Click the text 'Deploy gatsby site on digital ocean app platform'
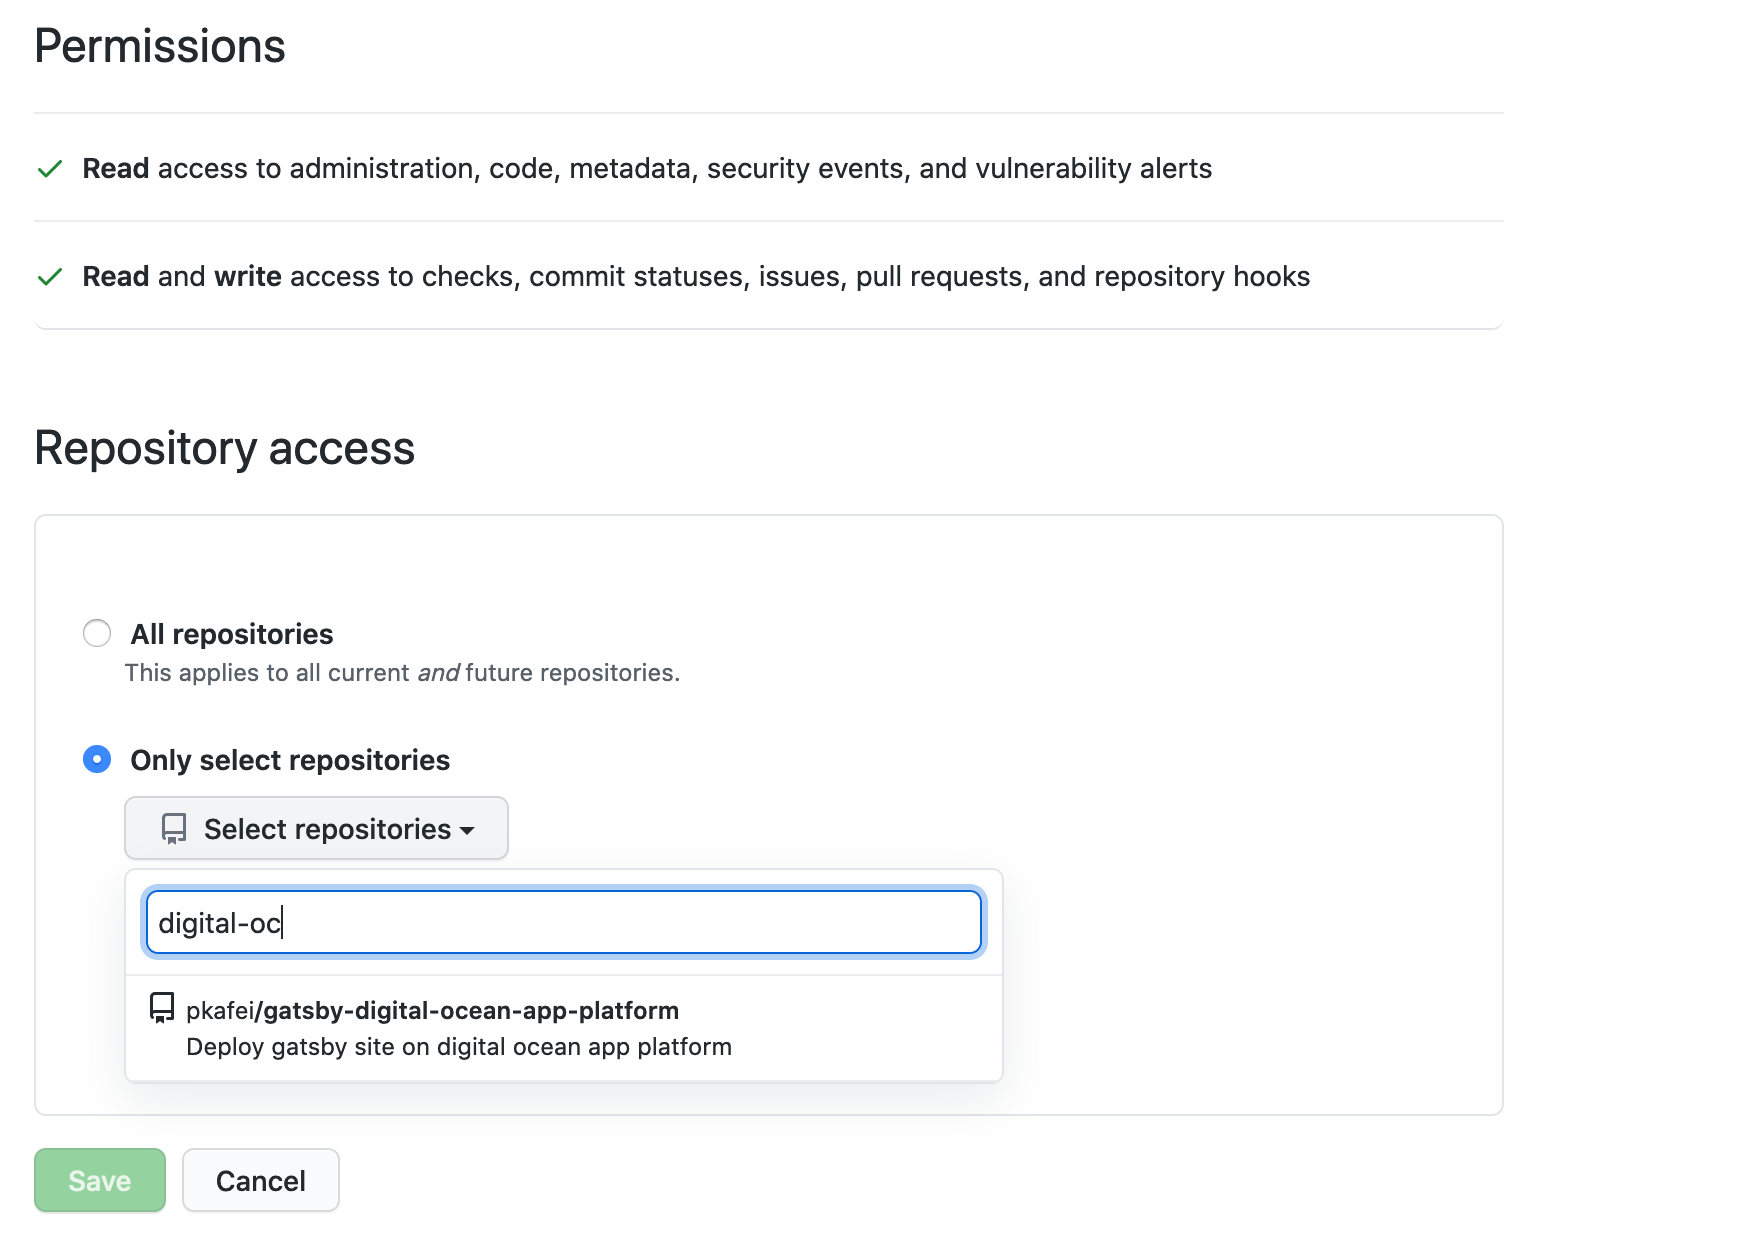The width and height of the screenshot is (1742, 1252). click(x=459, y=1047)
